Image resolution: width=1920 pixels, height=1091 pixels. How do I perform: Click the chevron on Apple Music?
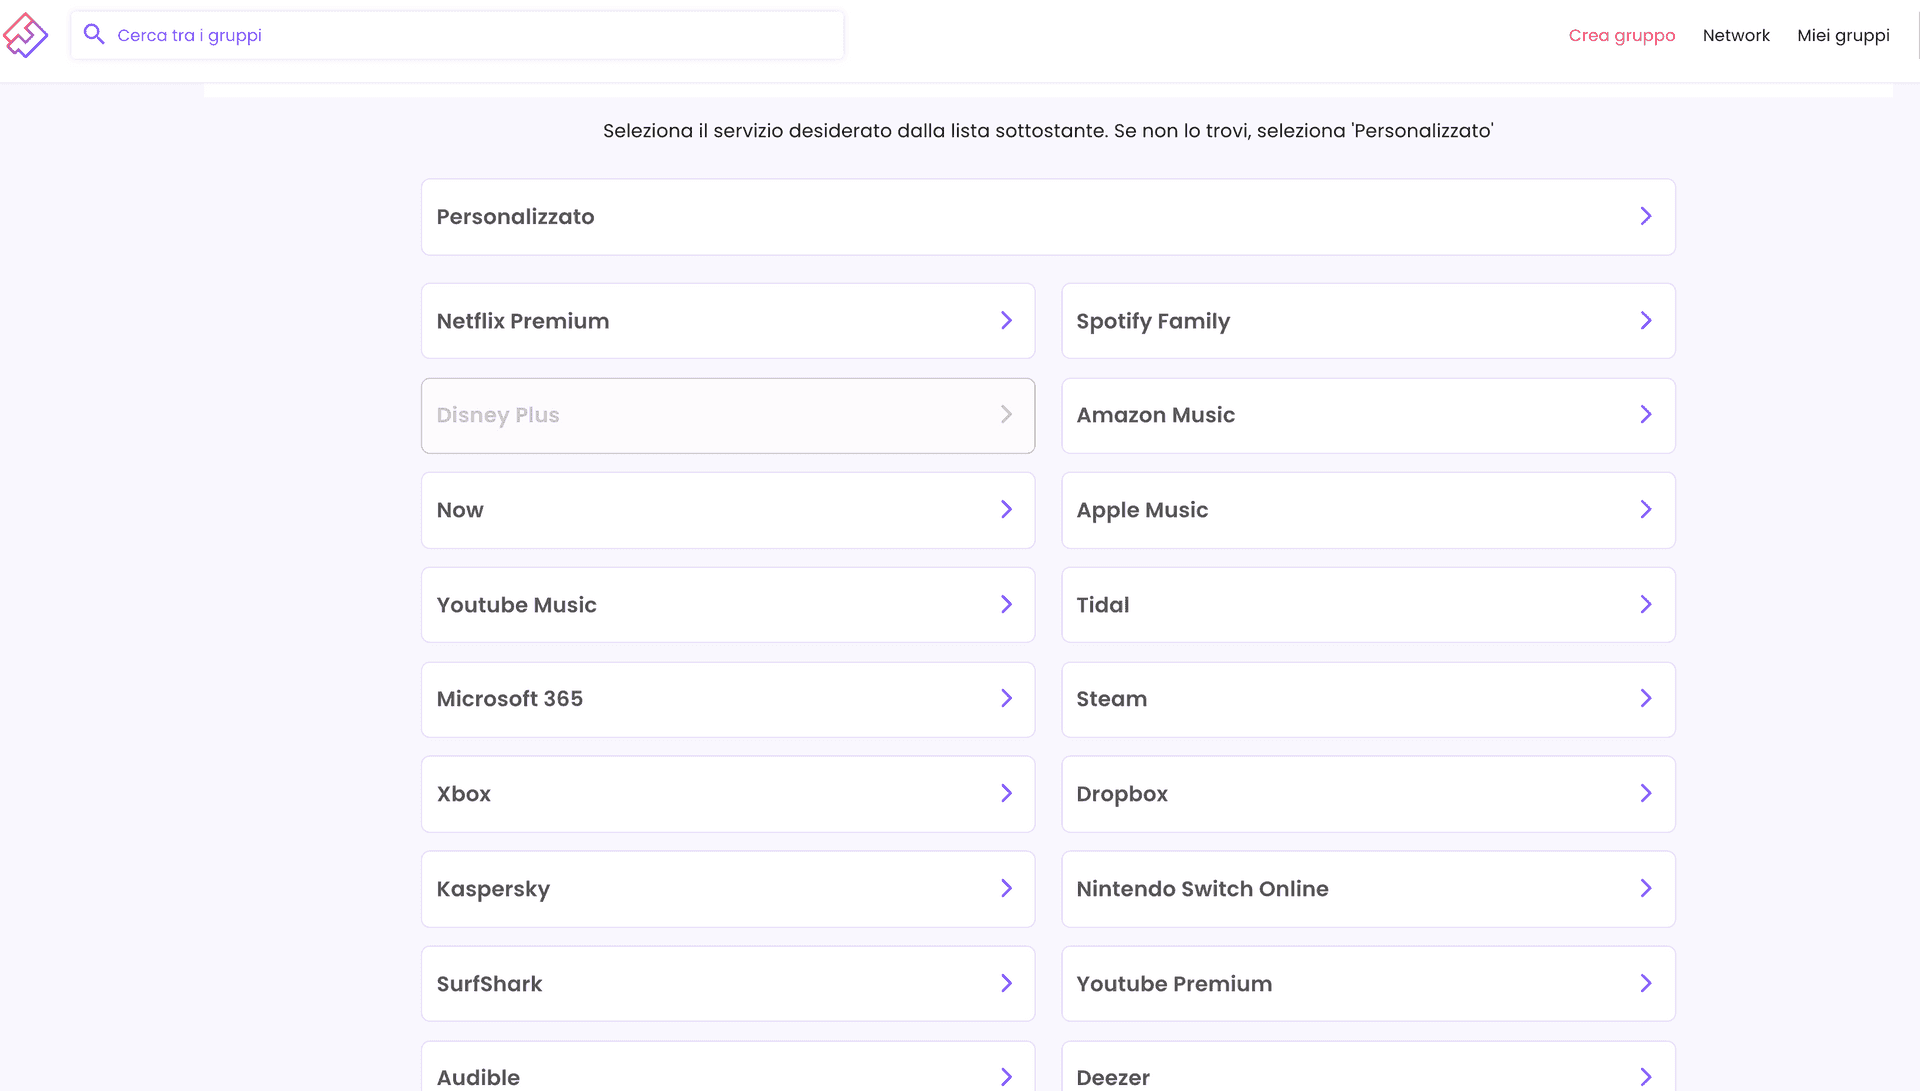pos(1646,509)
